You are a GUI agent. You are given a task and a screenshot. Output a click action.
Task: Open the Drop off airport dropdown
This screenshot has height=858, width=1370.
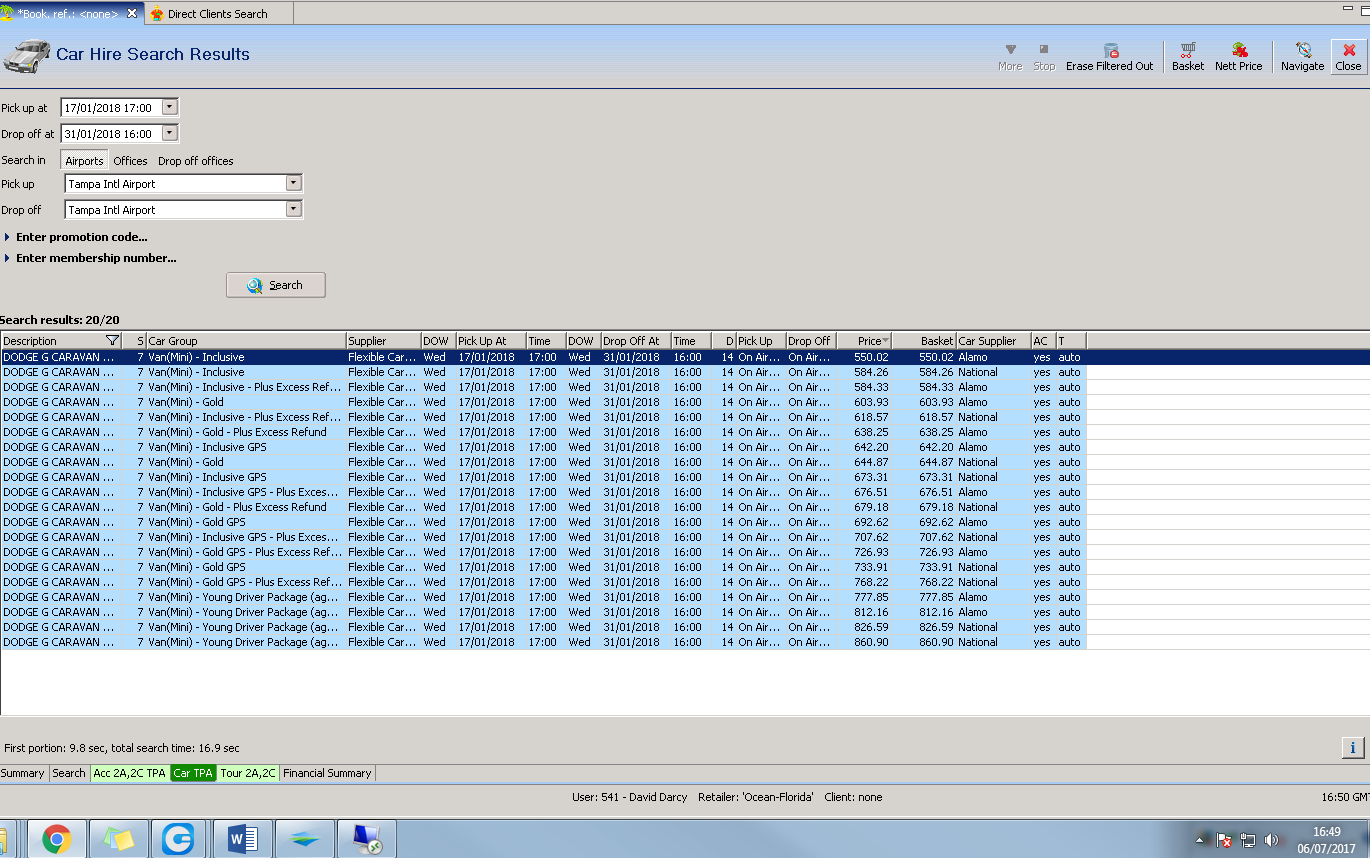pyautogui.click(x=293, y=209)
